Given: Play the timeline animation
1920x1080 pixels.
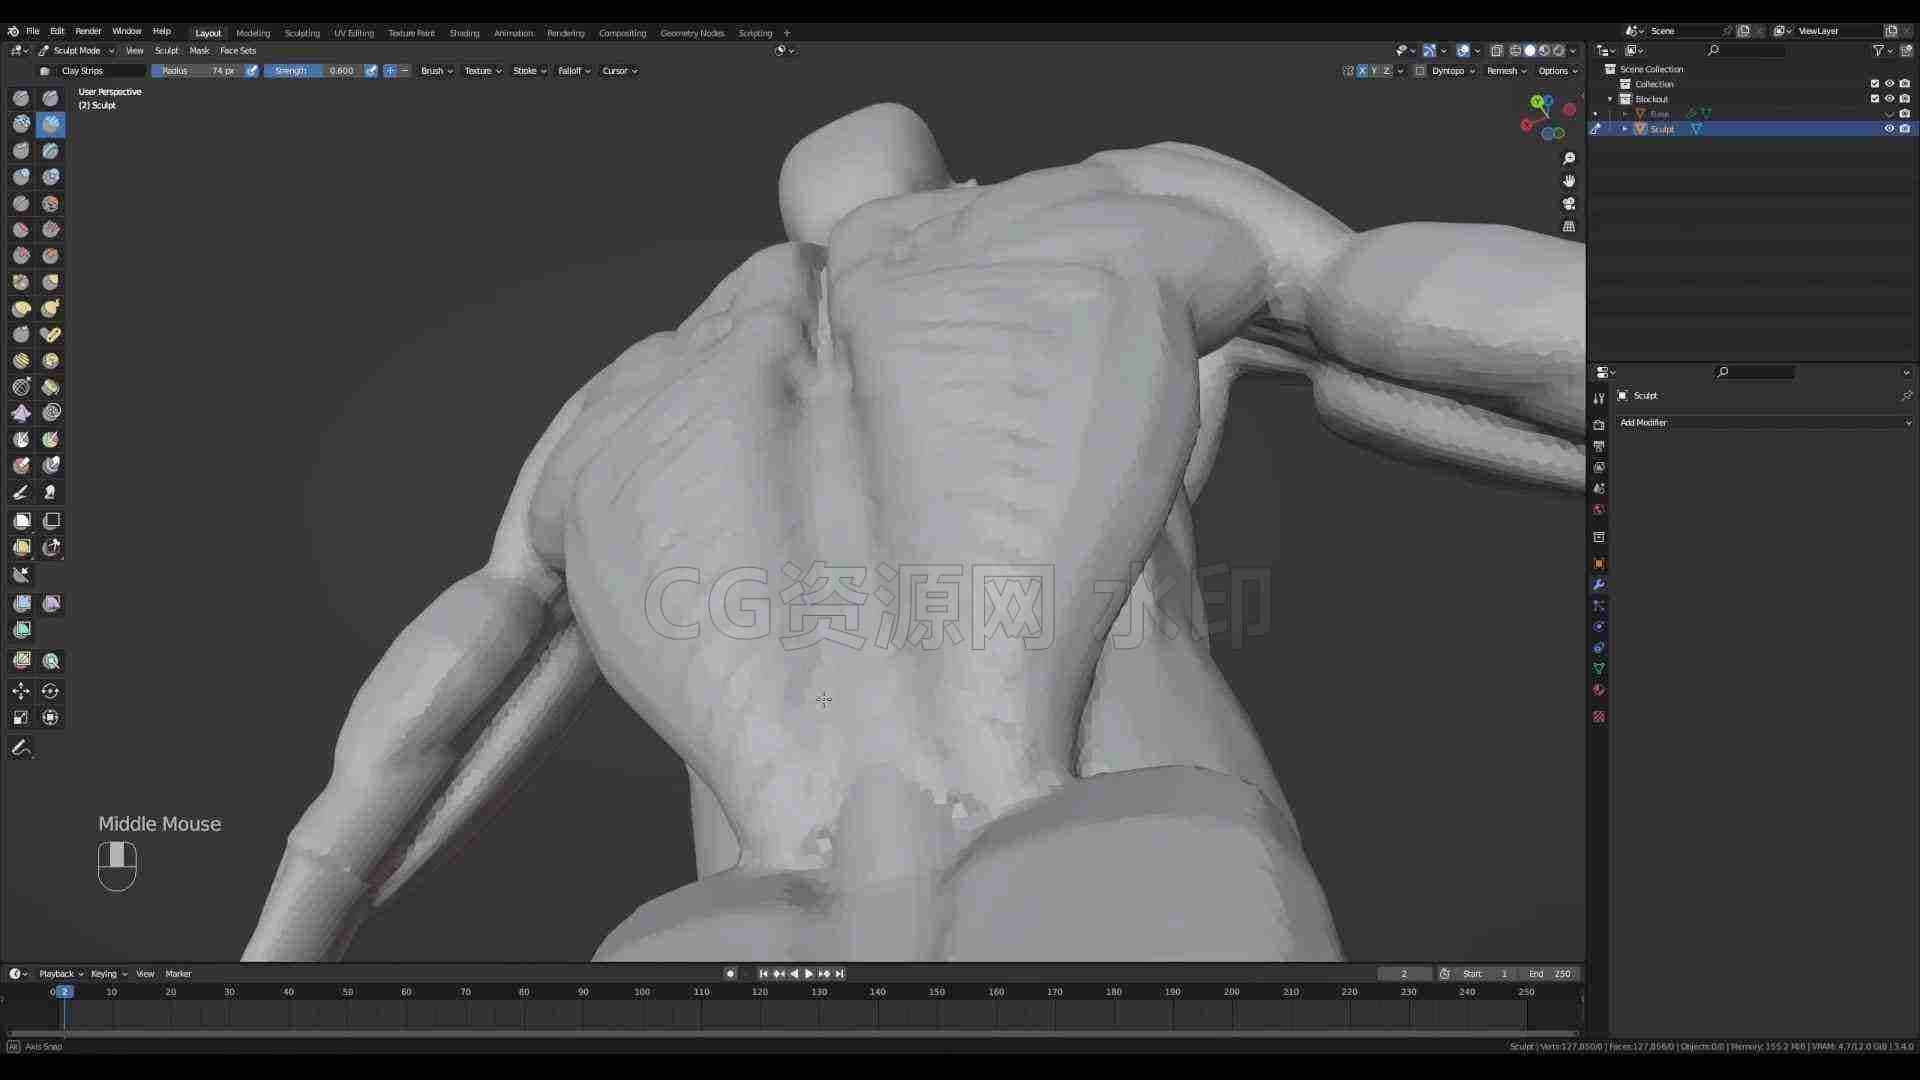Looking at the screenshot, I should (x=809, y=974).
